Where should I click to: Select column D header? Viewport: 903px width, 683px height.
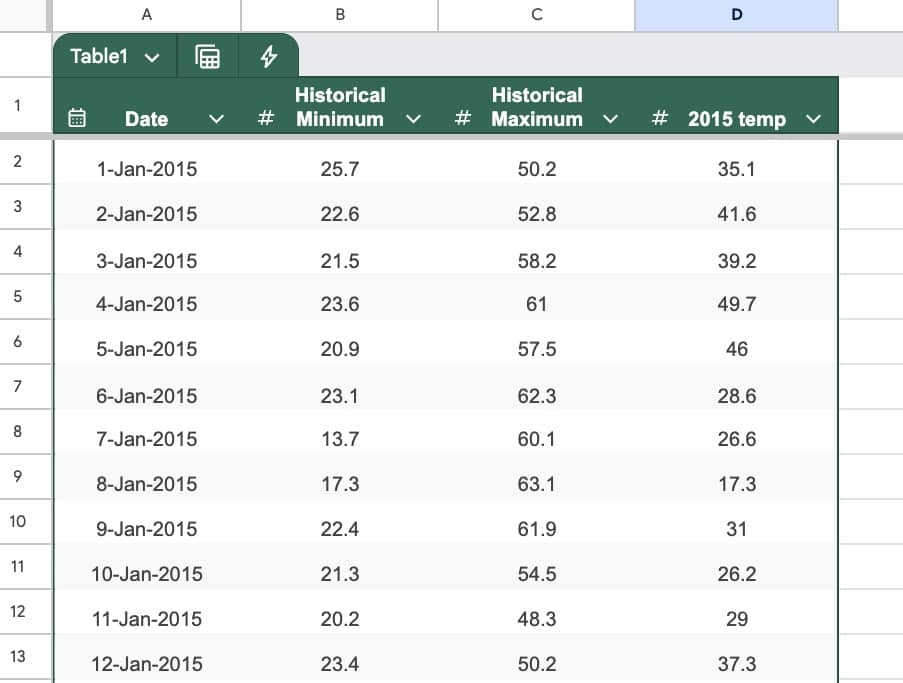point(737,14)
